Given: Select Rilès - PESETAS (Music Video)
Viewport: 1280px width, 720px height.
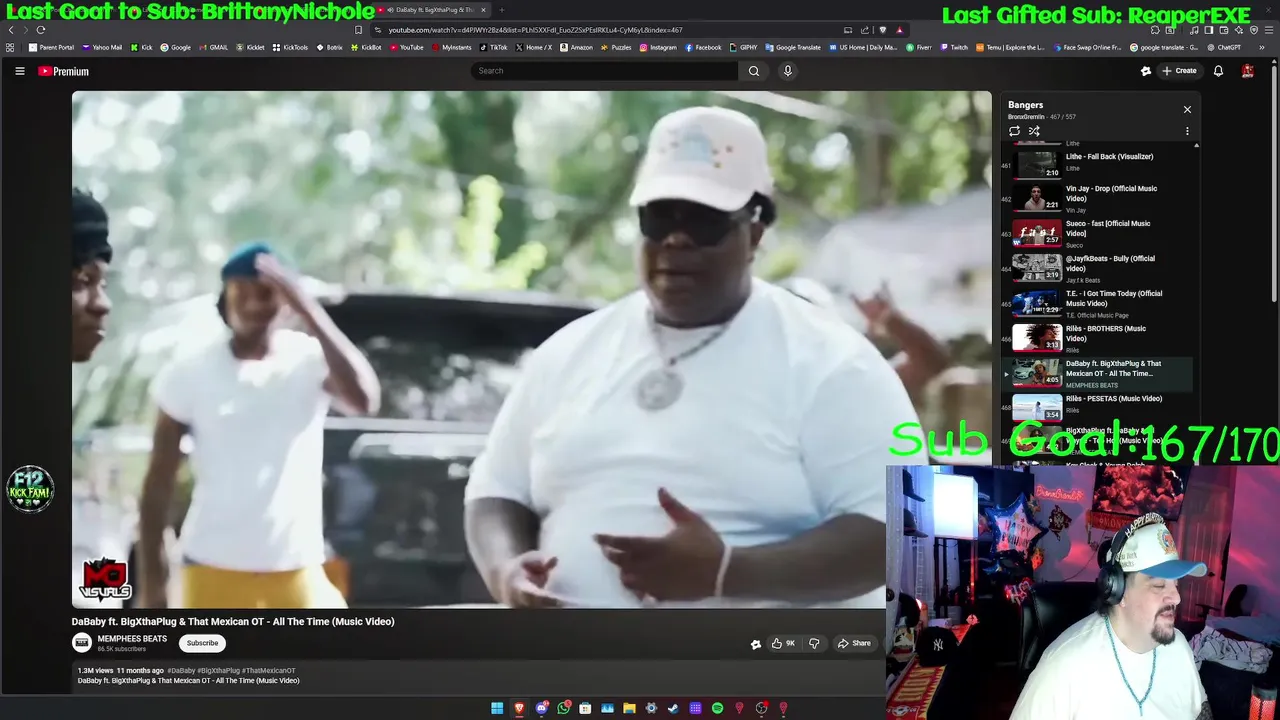Looking at the screenshot, I should coord(1098,408).
